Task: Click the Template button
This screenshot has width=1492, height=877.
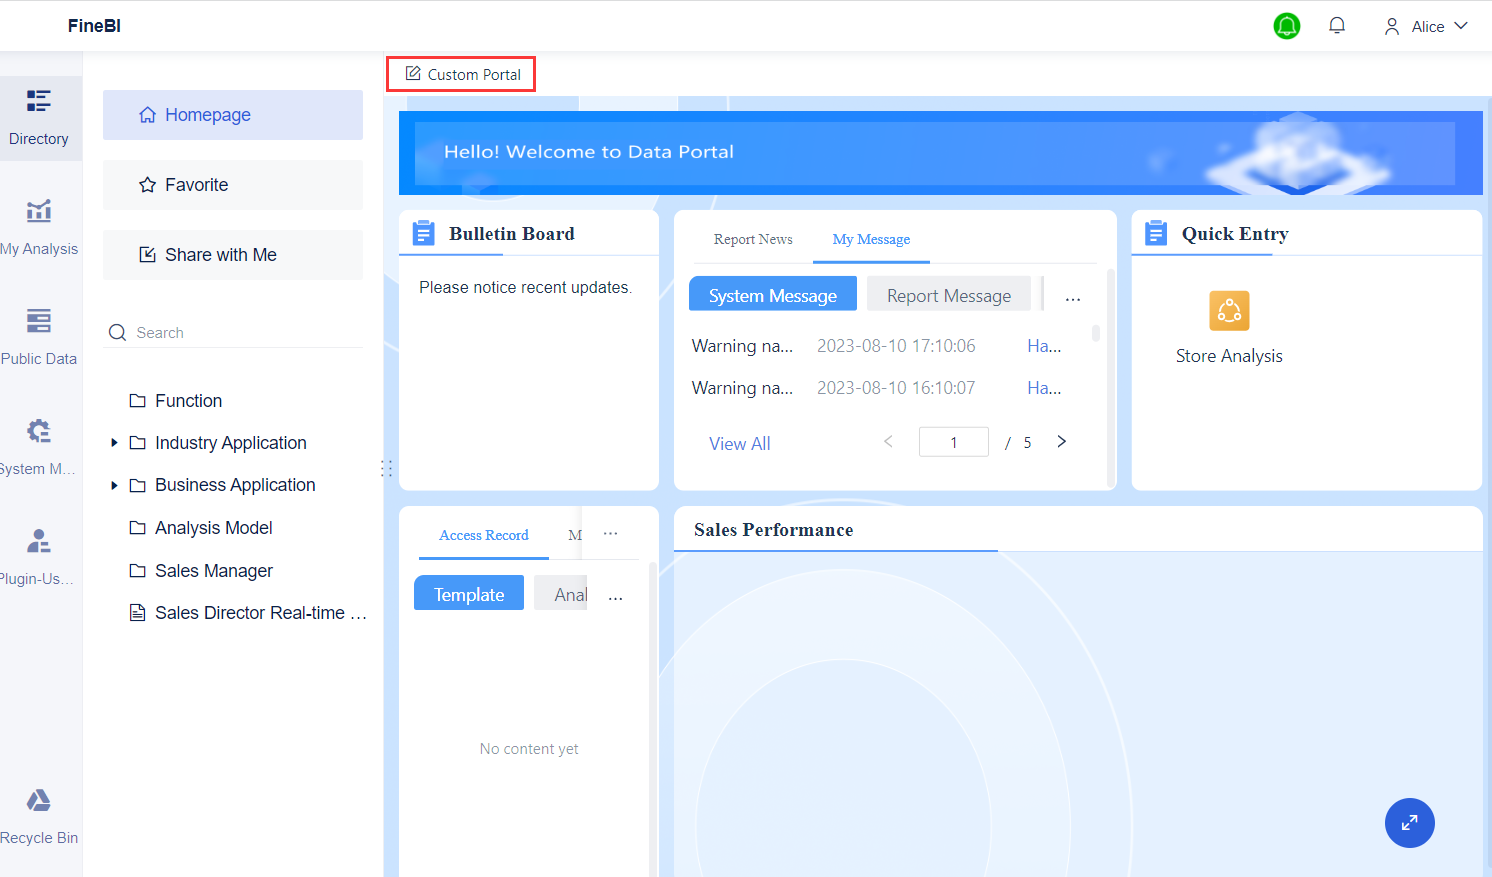Action: coord(469,593)
